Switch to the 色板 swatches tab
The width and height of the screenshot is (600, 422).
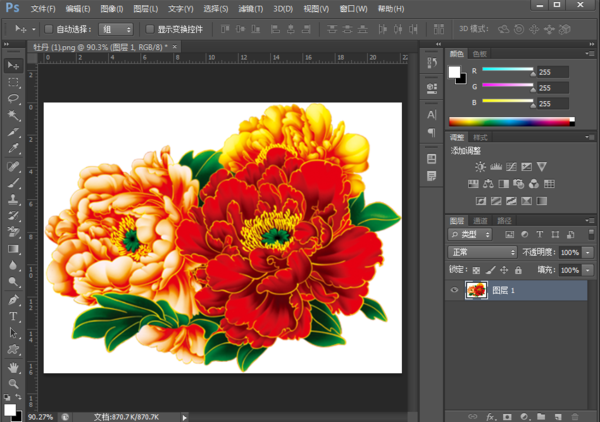coord(479,53)
